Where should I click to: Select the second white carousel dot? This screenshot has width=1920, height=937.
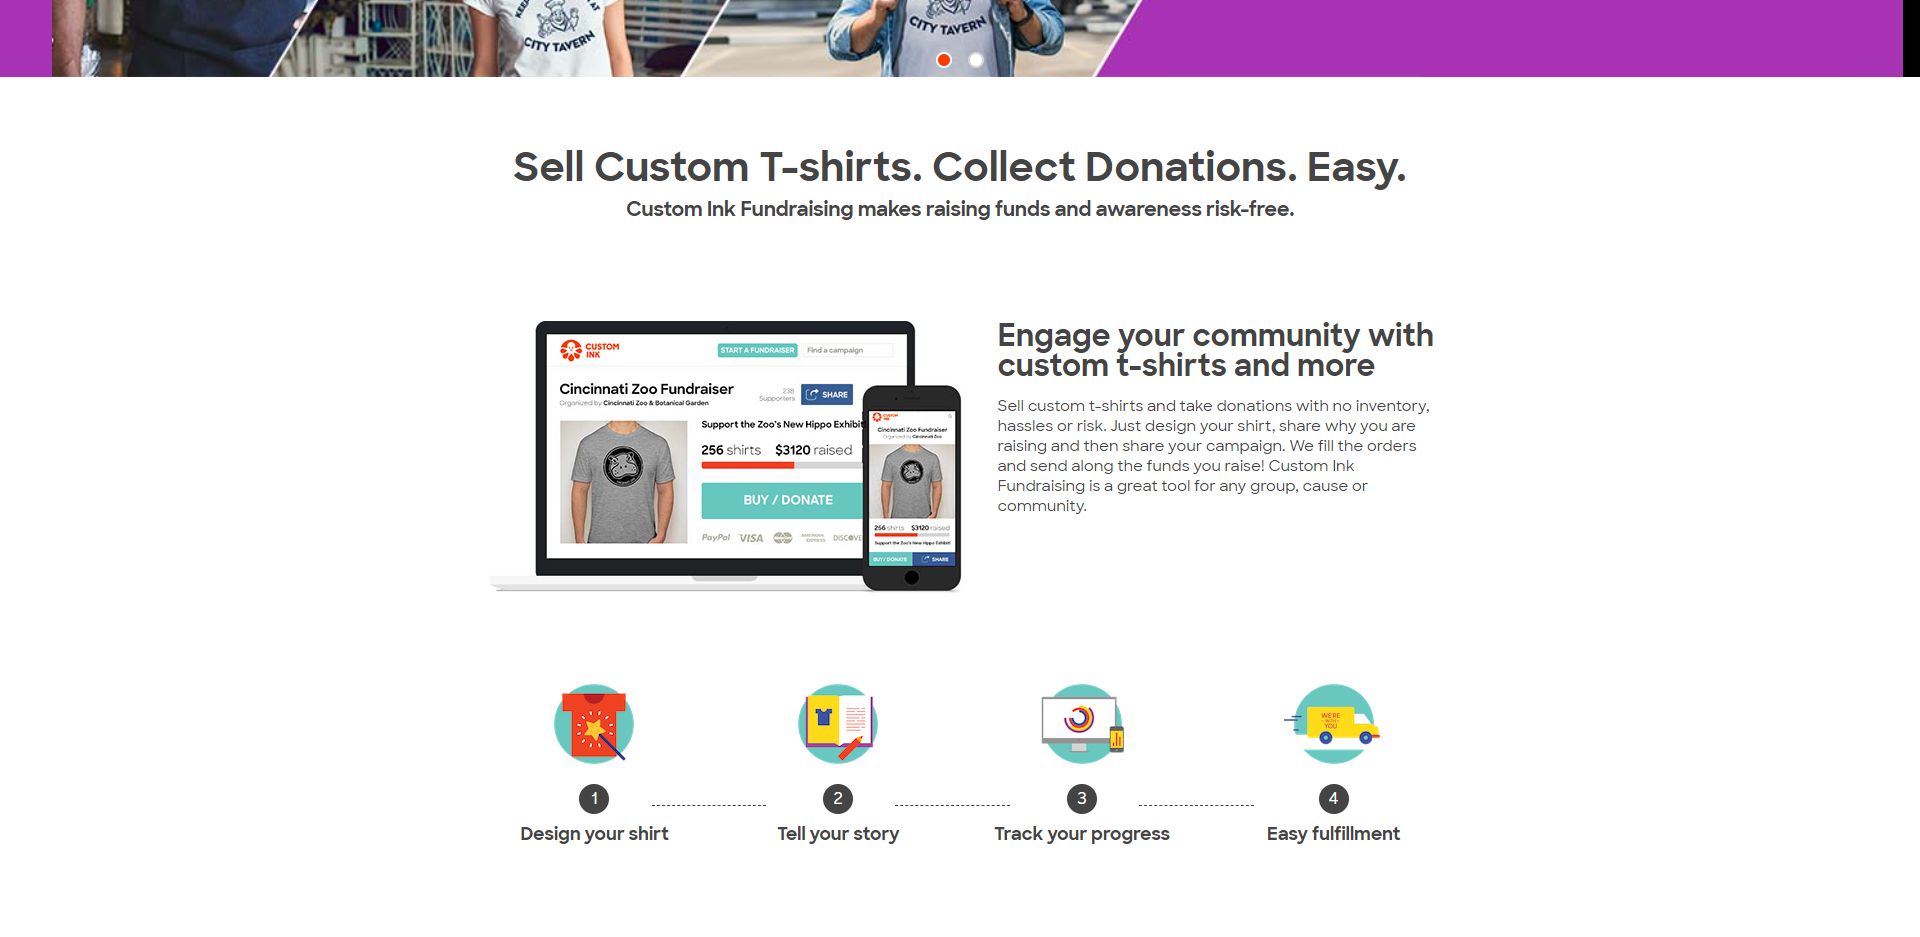pos(976,60)
